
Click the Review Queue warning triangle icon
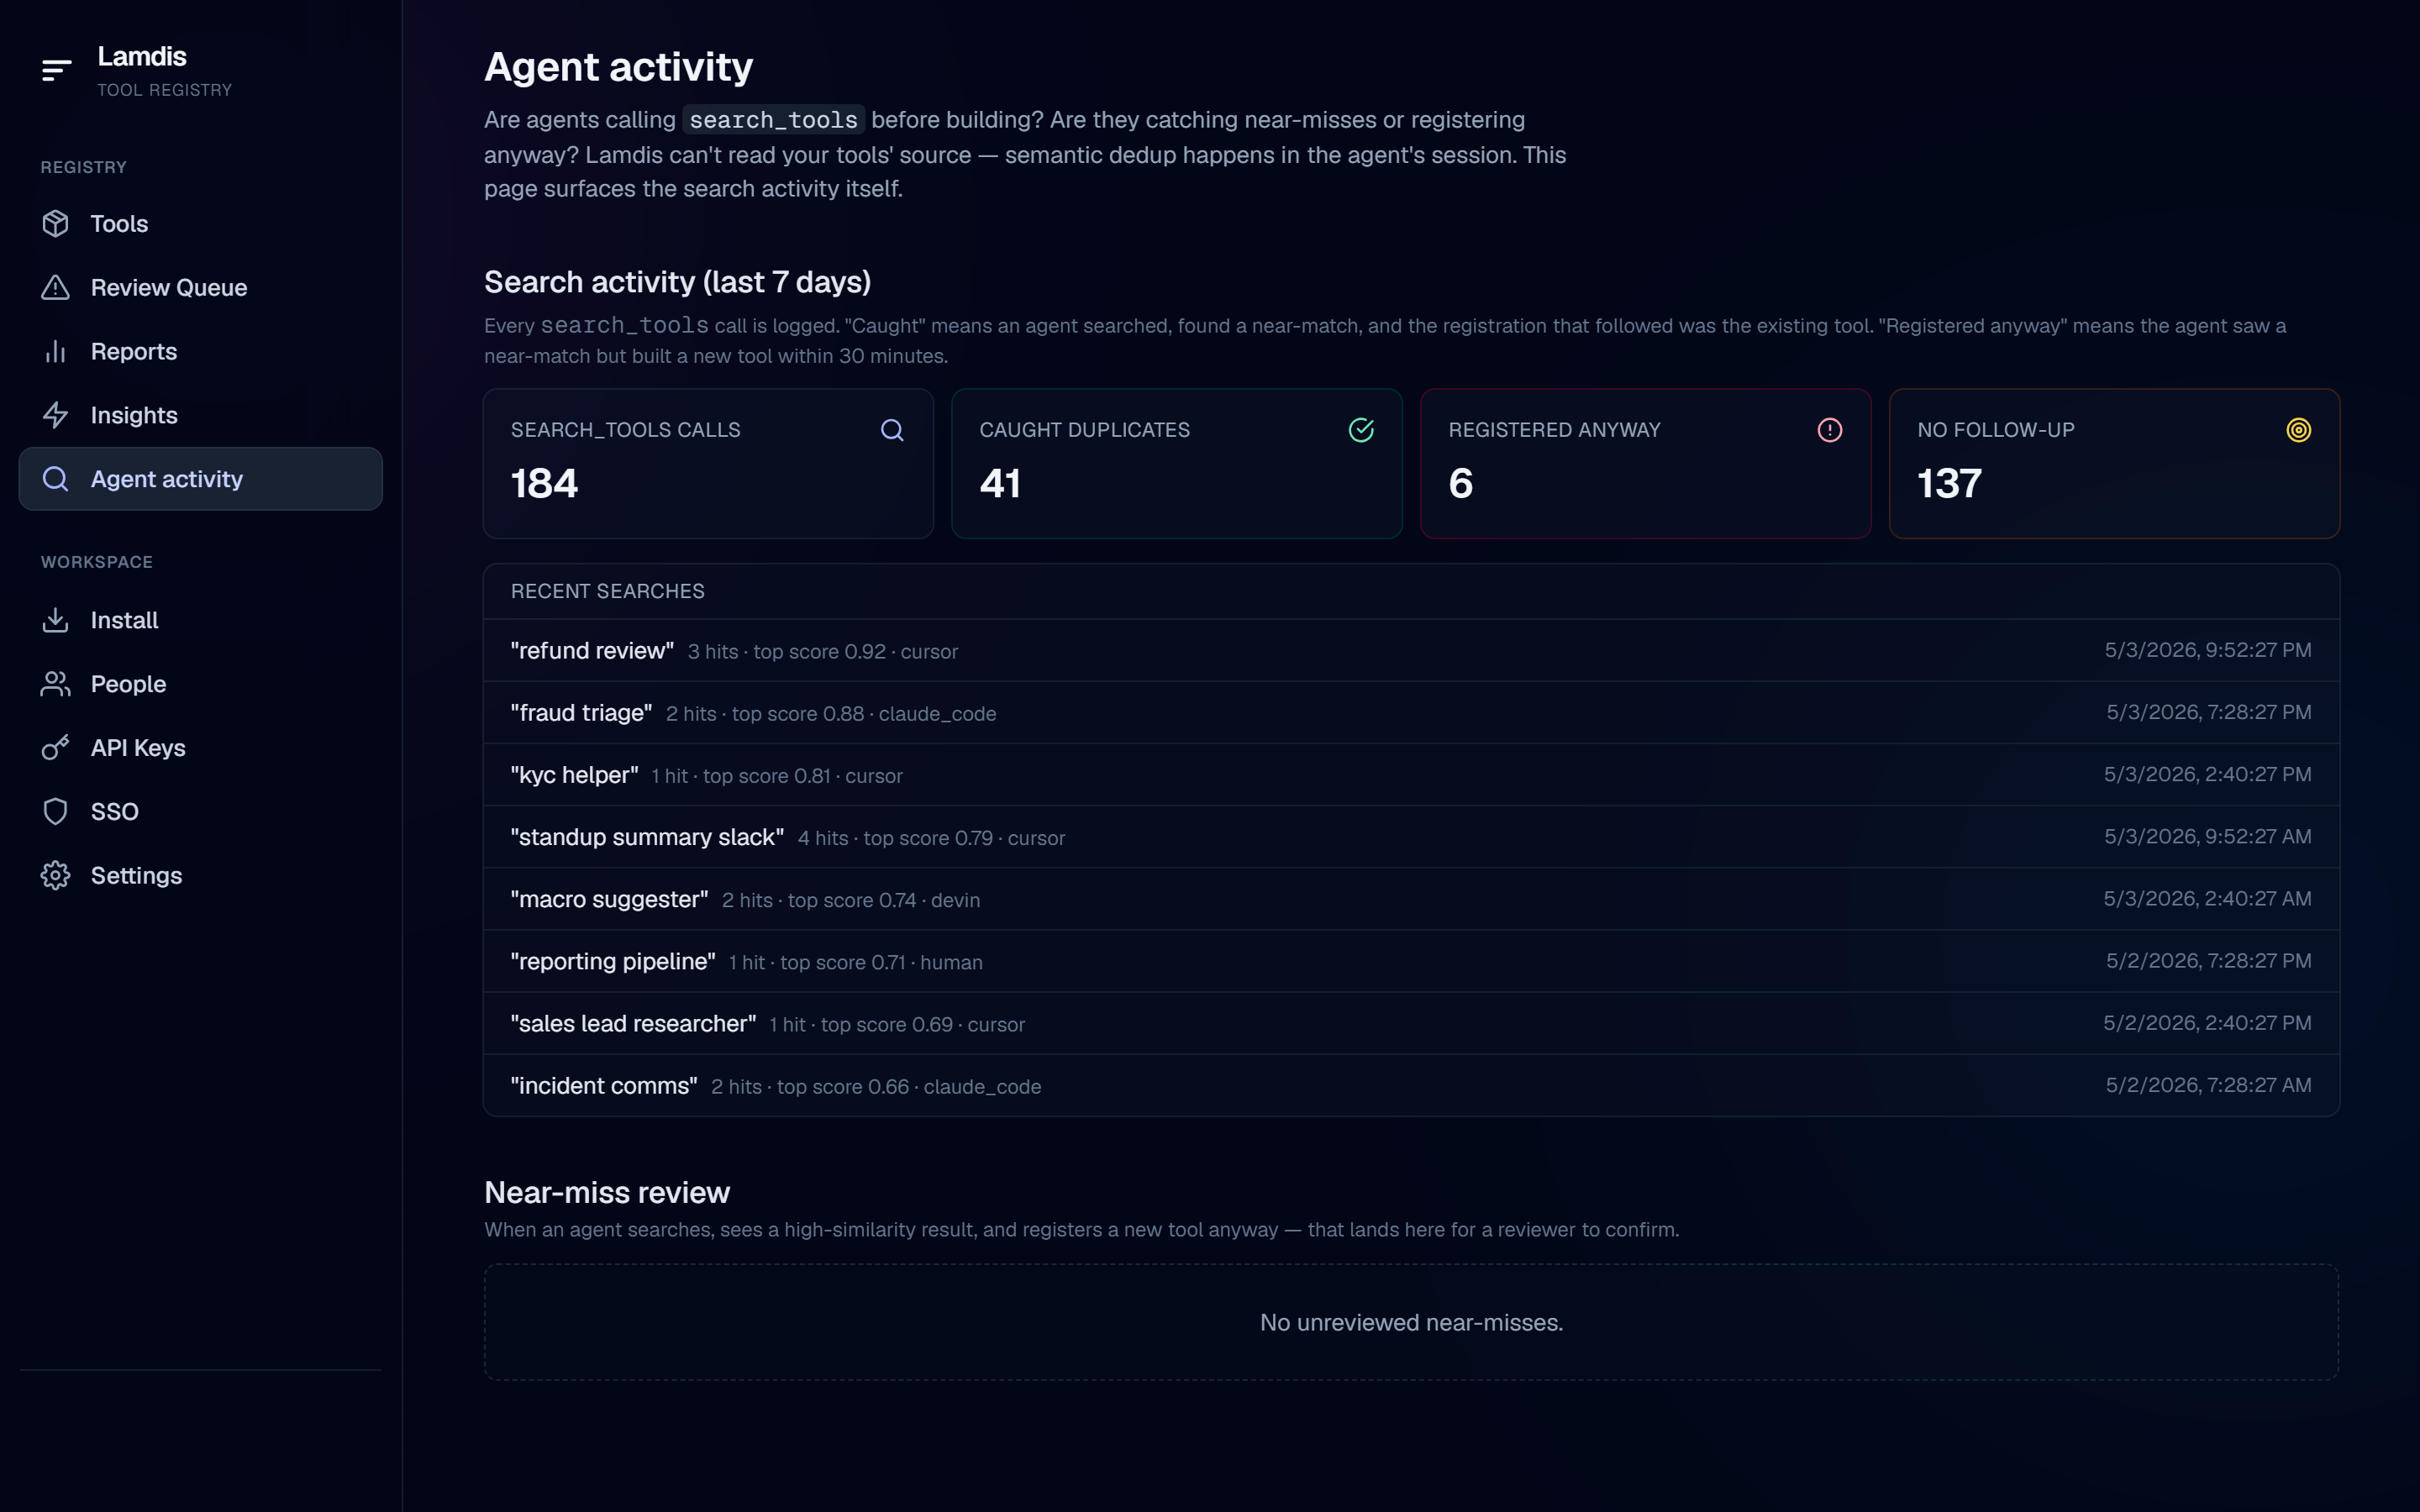point(56,287)
